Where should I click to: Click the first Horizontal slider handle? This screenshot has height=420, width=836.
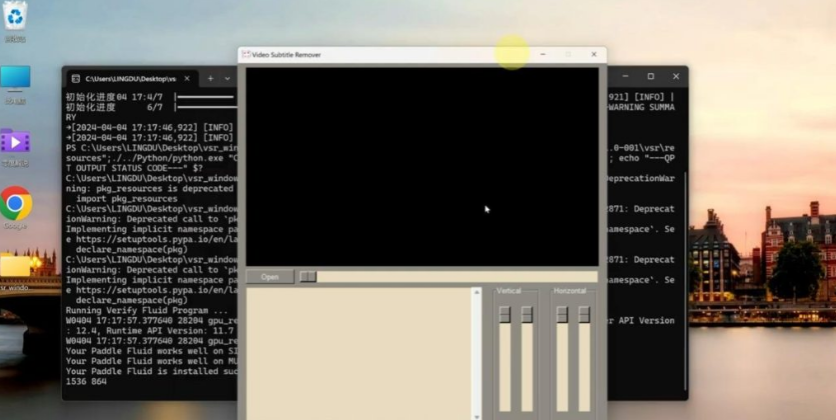pyautogui.click(x=562, y=314)
